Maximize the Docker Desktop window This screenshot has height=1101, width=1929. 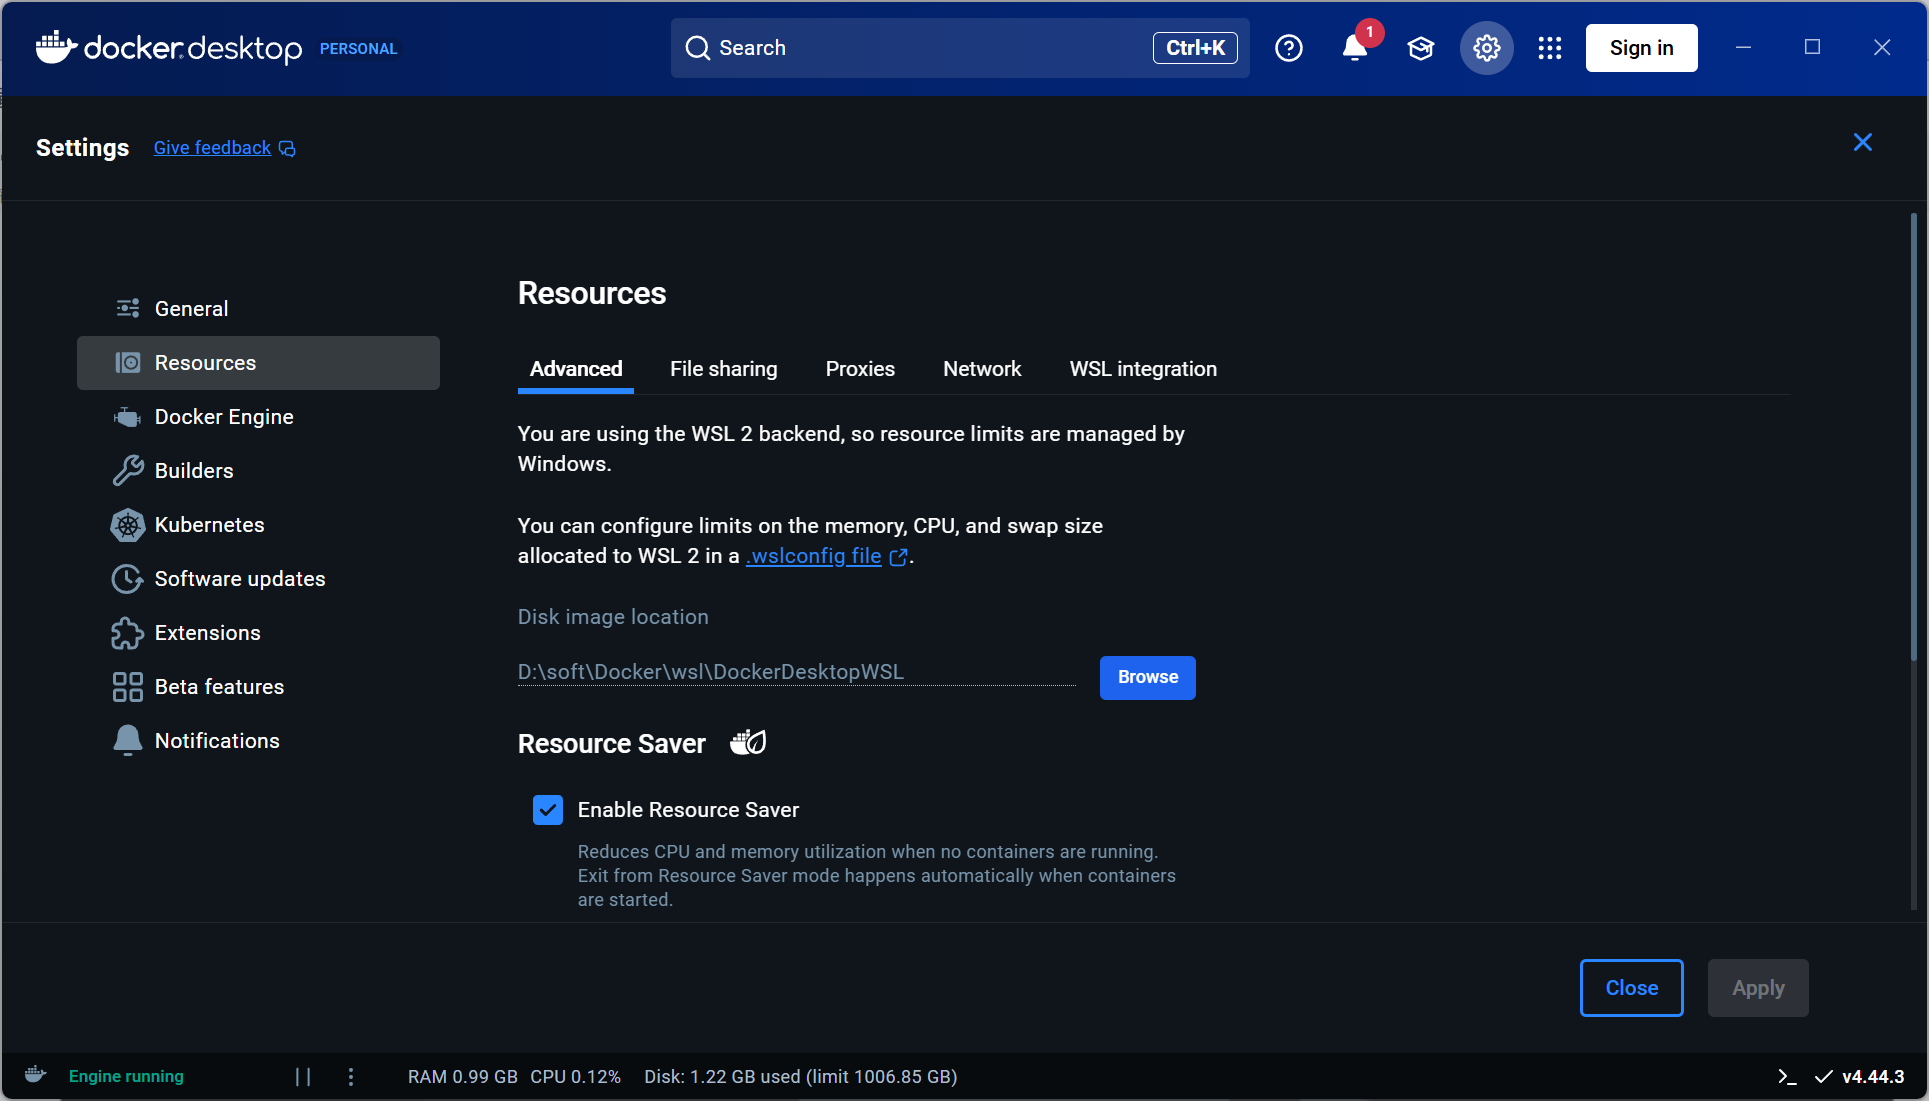click(1812, 47)
